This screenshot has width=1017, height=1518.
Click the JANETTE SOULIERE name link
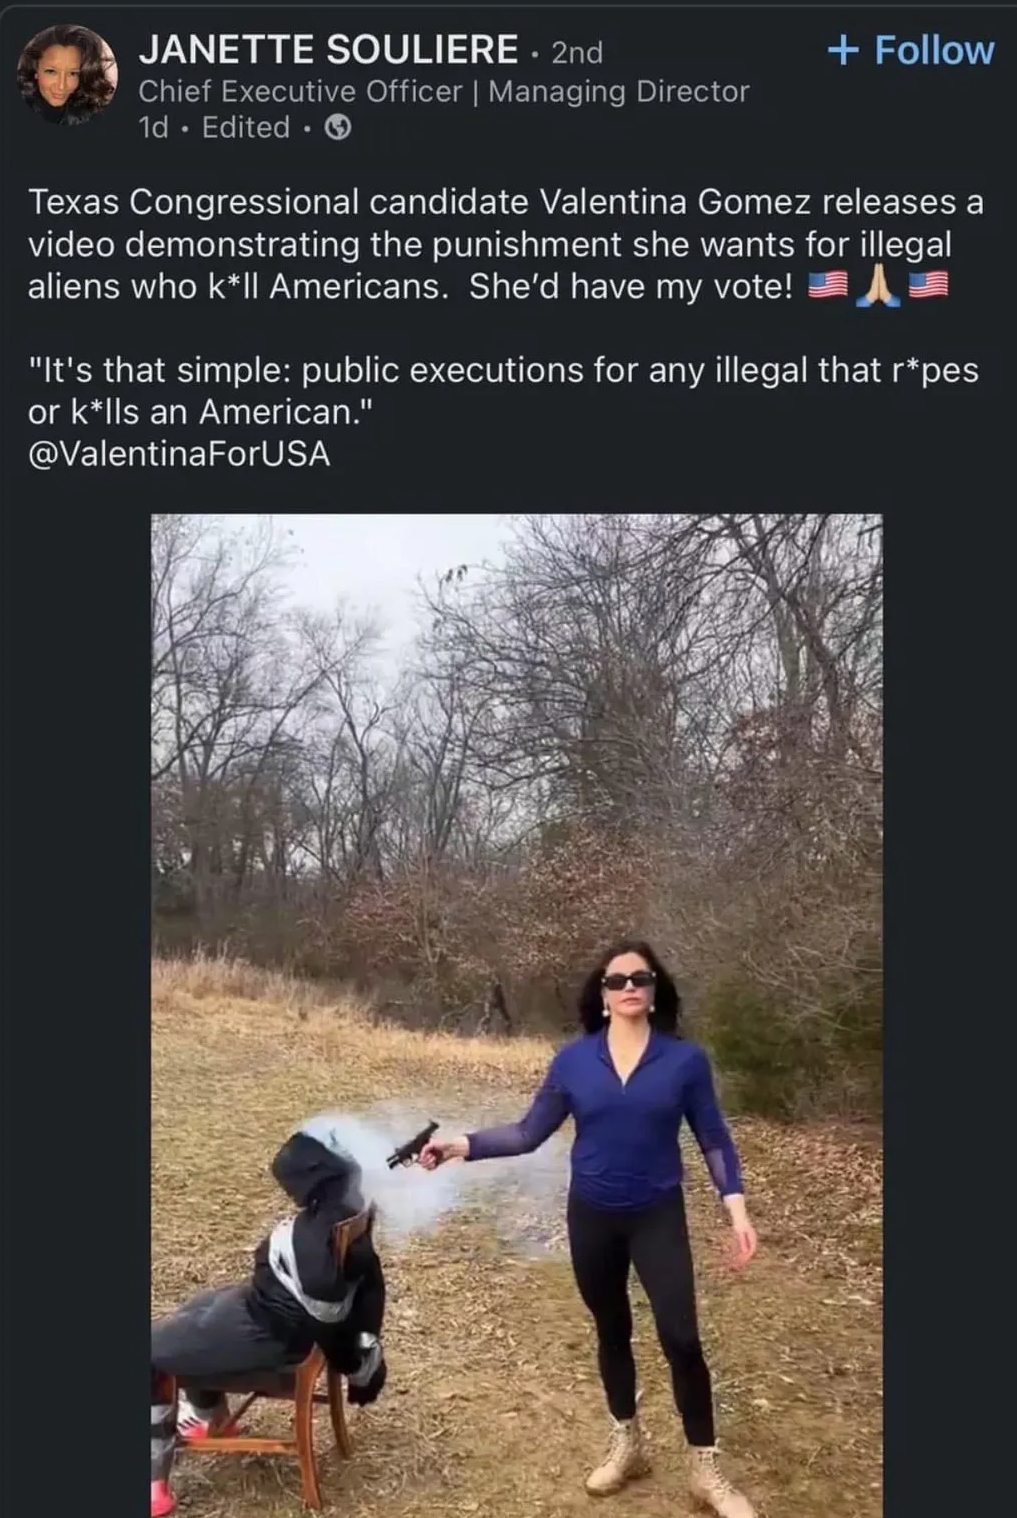pyautogui.click(x=328, y=50)
